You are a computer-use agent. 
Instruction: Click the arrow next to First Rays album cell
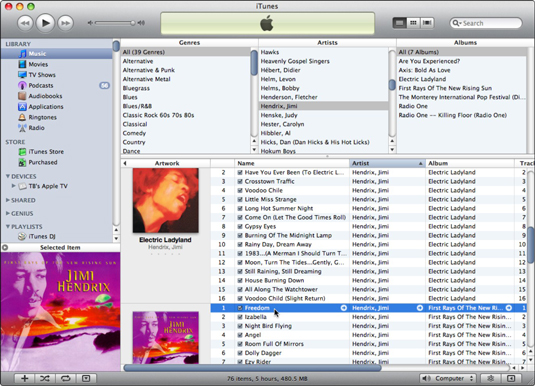[x=509, y=308]
